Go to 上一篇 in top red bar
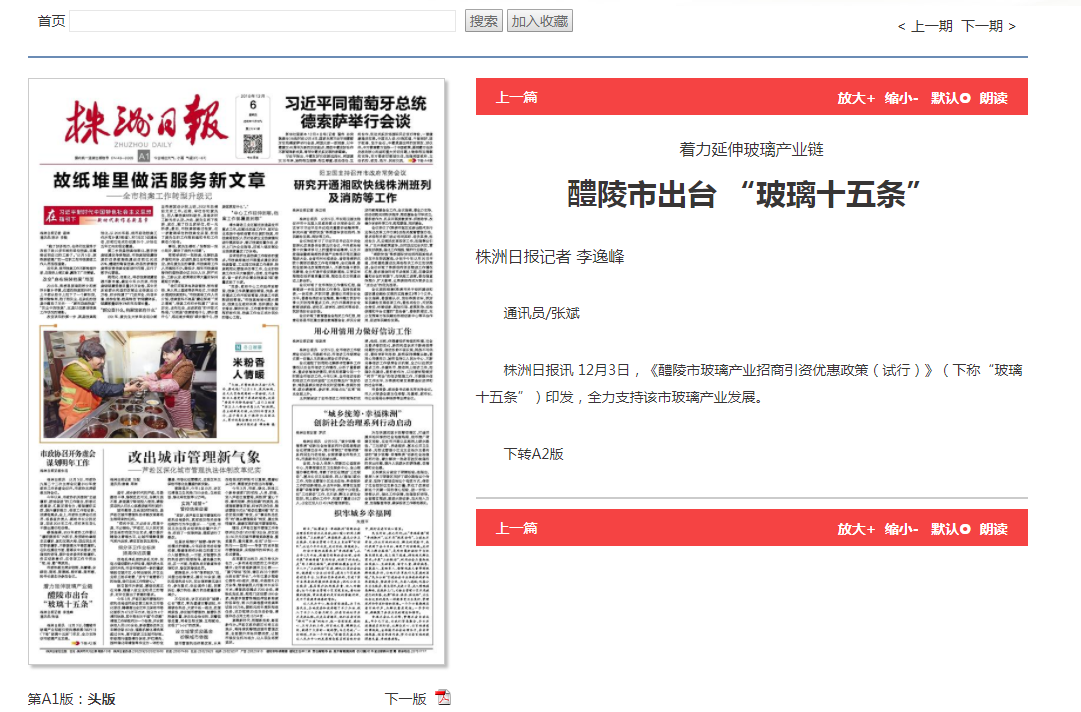This screenshot has width=1081, height=712. point(516,97)
